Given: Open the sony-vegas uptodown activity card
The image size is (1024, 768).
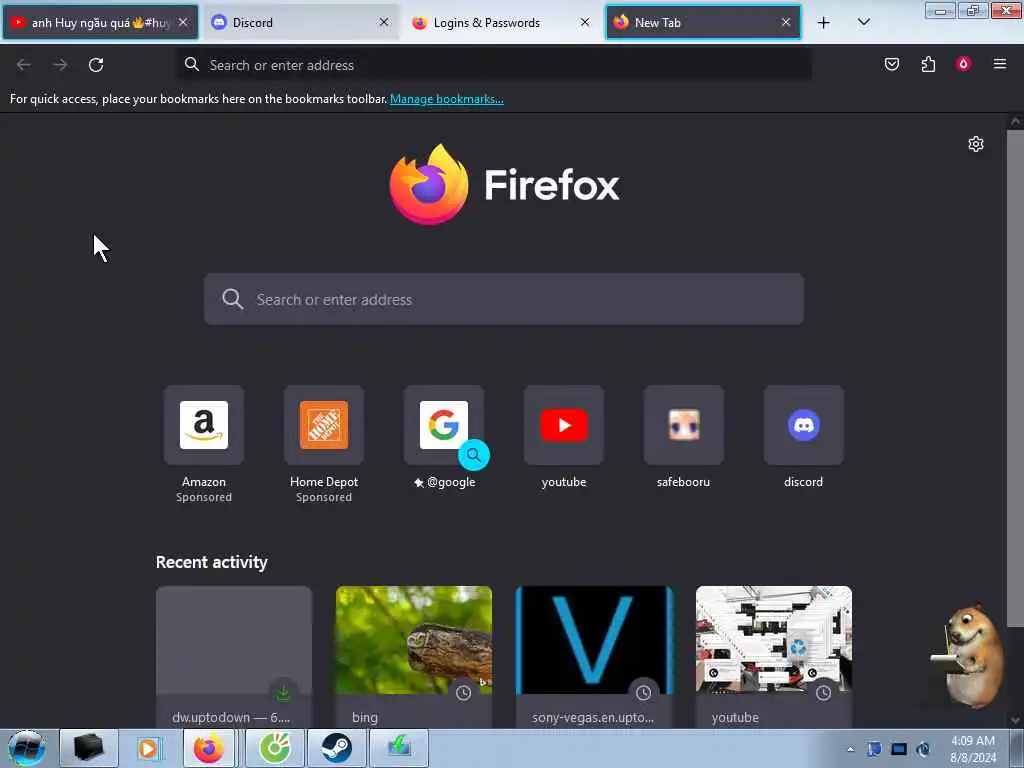Looking at the screenshot, I should pos(594,656).
